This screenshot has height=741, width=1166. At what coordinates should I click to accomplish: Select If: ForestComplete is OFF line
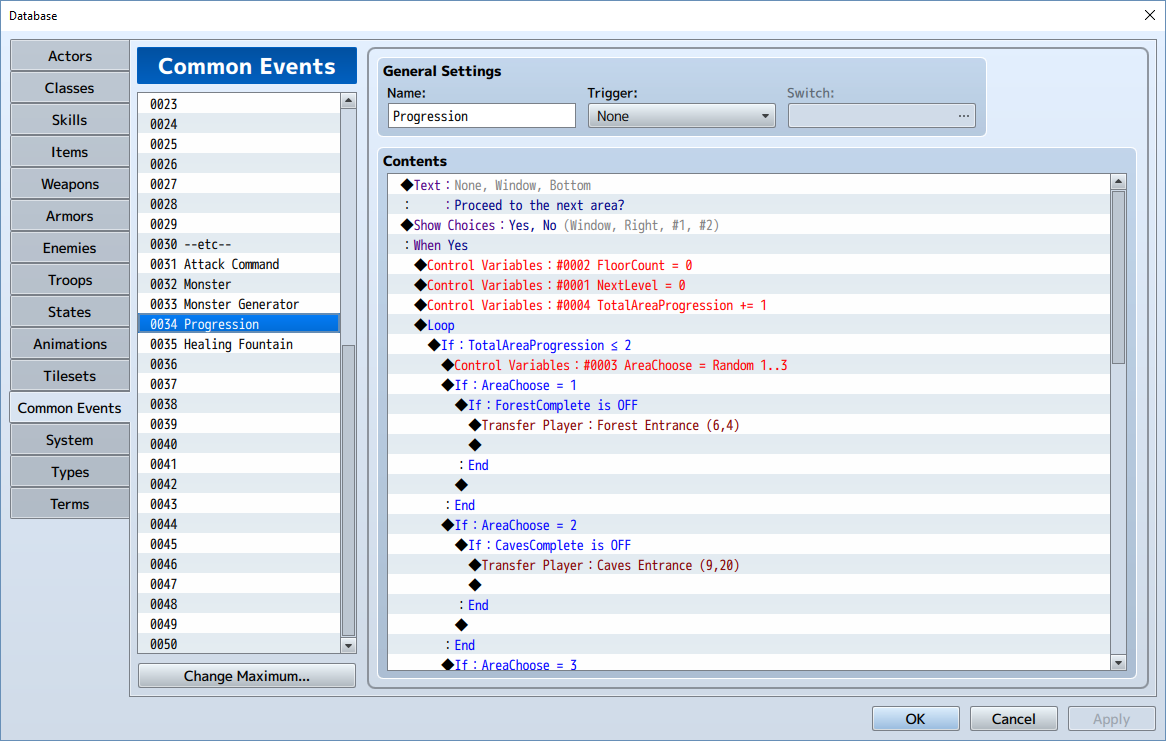click(749, 405)
